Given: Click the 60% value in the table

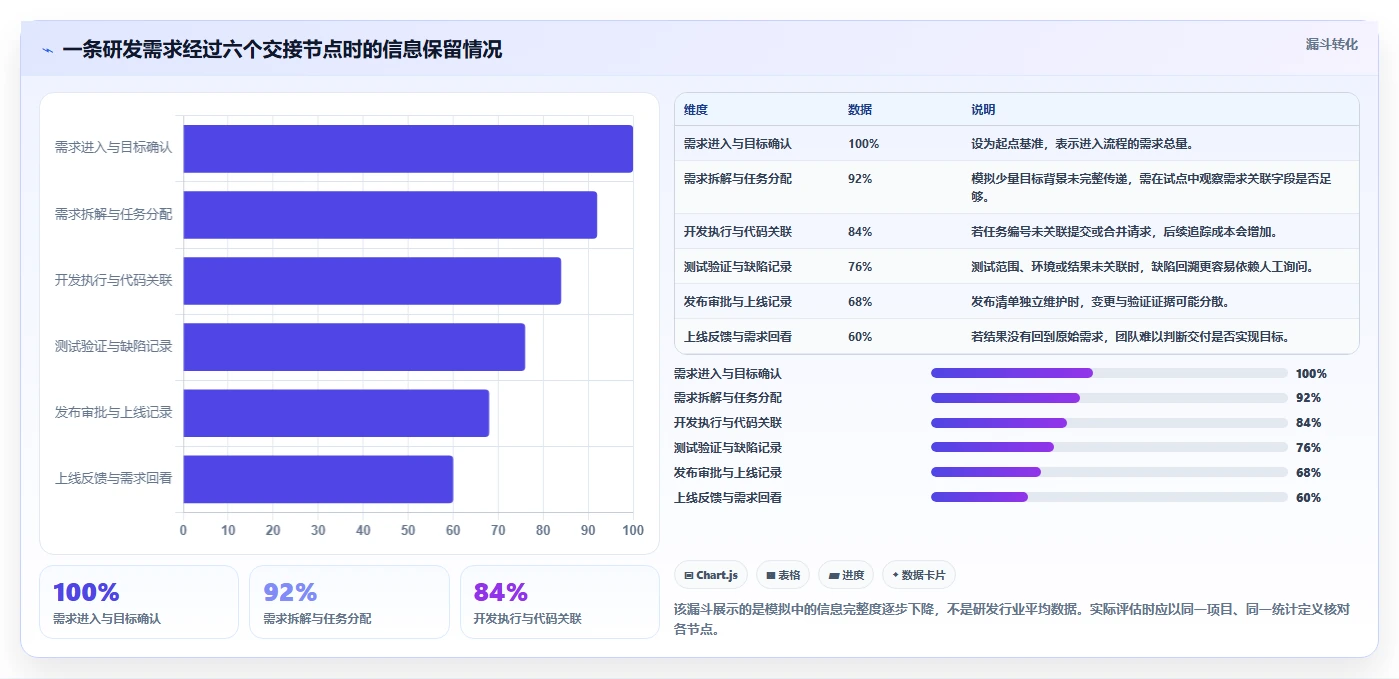Looking at the screenshot, I should 860,337.
